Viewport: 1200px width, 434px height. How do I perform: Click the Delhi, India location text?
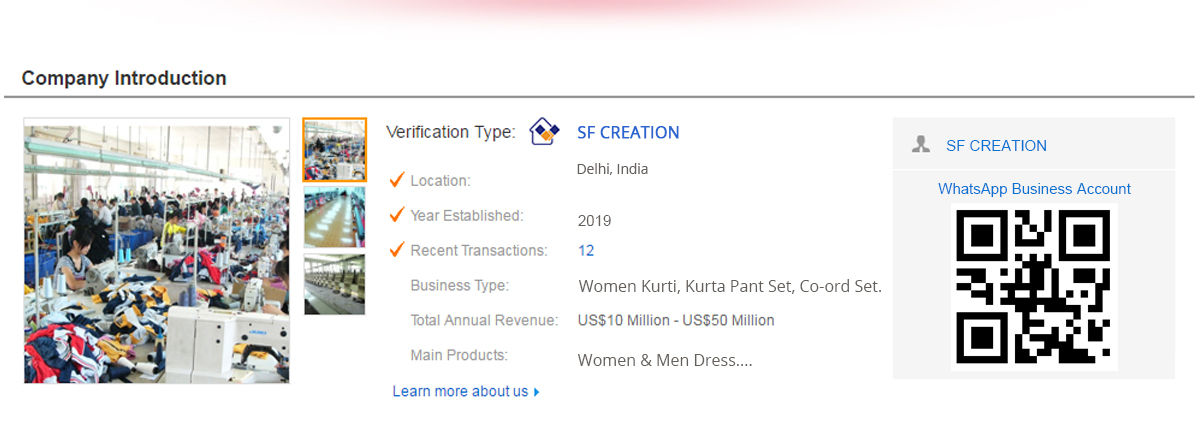[x=612, y=169]
